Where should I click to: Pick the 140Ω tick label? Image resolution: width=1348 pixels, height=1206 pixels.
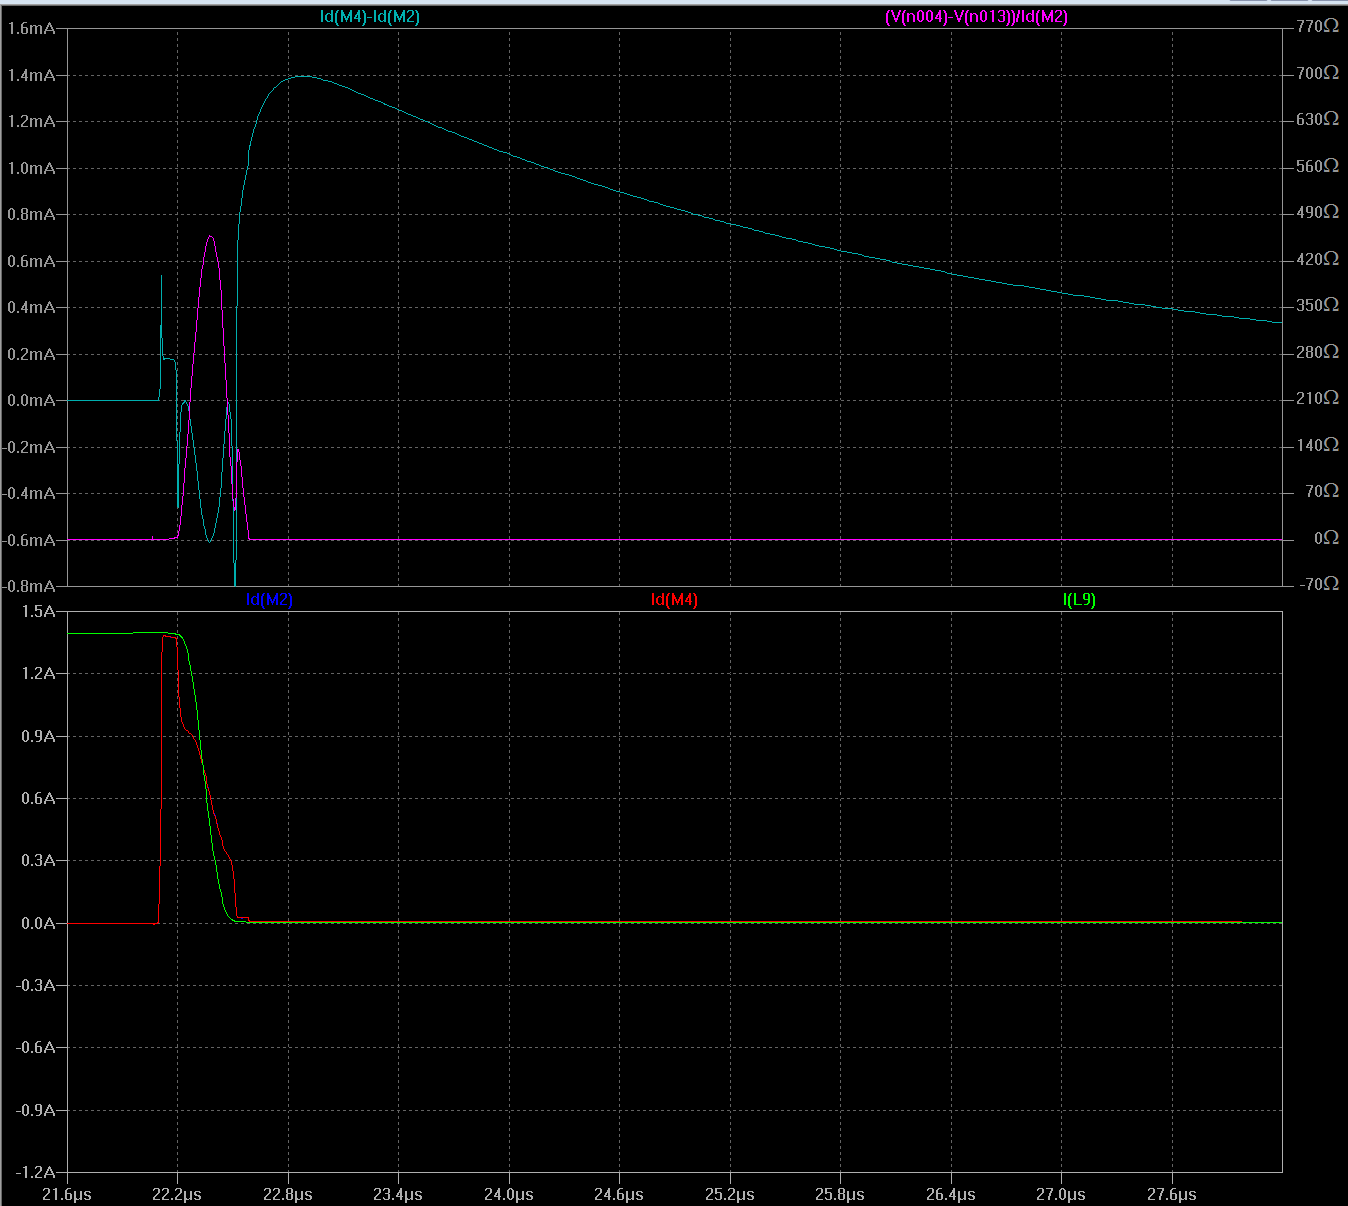pyautogui.click(x=1317, y=446)
